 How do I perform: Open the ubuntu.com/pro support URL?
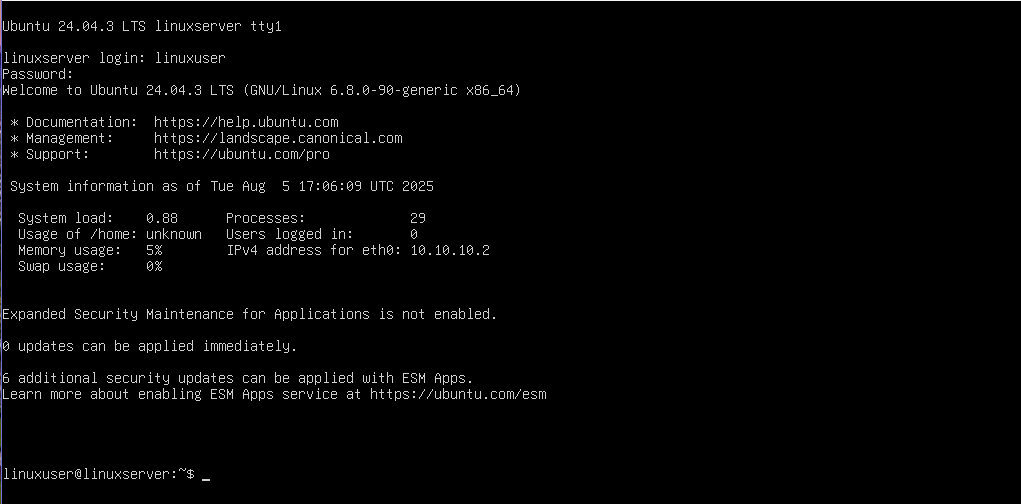point(242,154)
